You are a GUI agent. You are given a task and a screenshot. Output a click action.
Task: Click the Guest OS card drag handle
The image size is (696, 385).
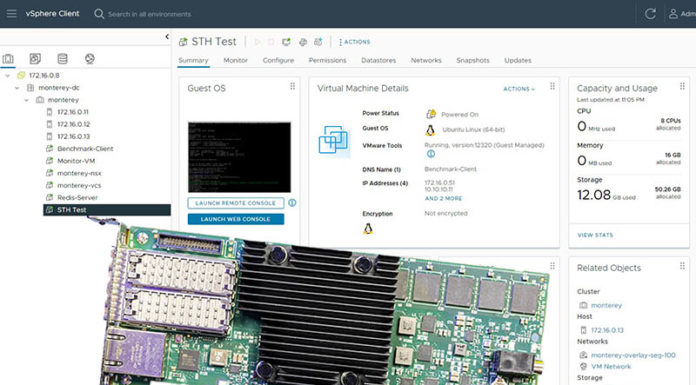pyautogui.click(x=293, y=86)
